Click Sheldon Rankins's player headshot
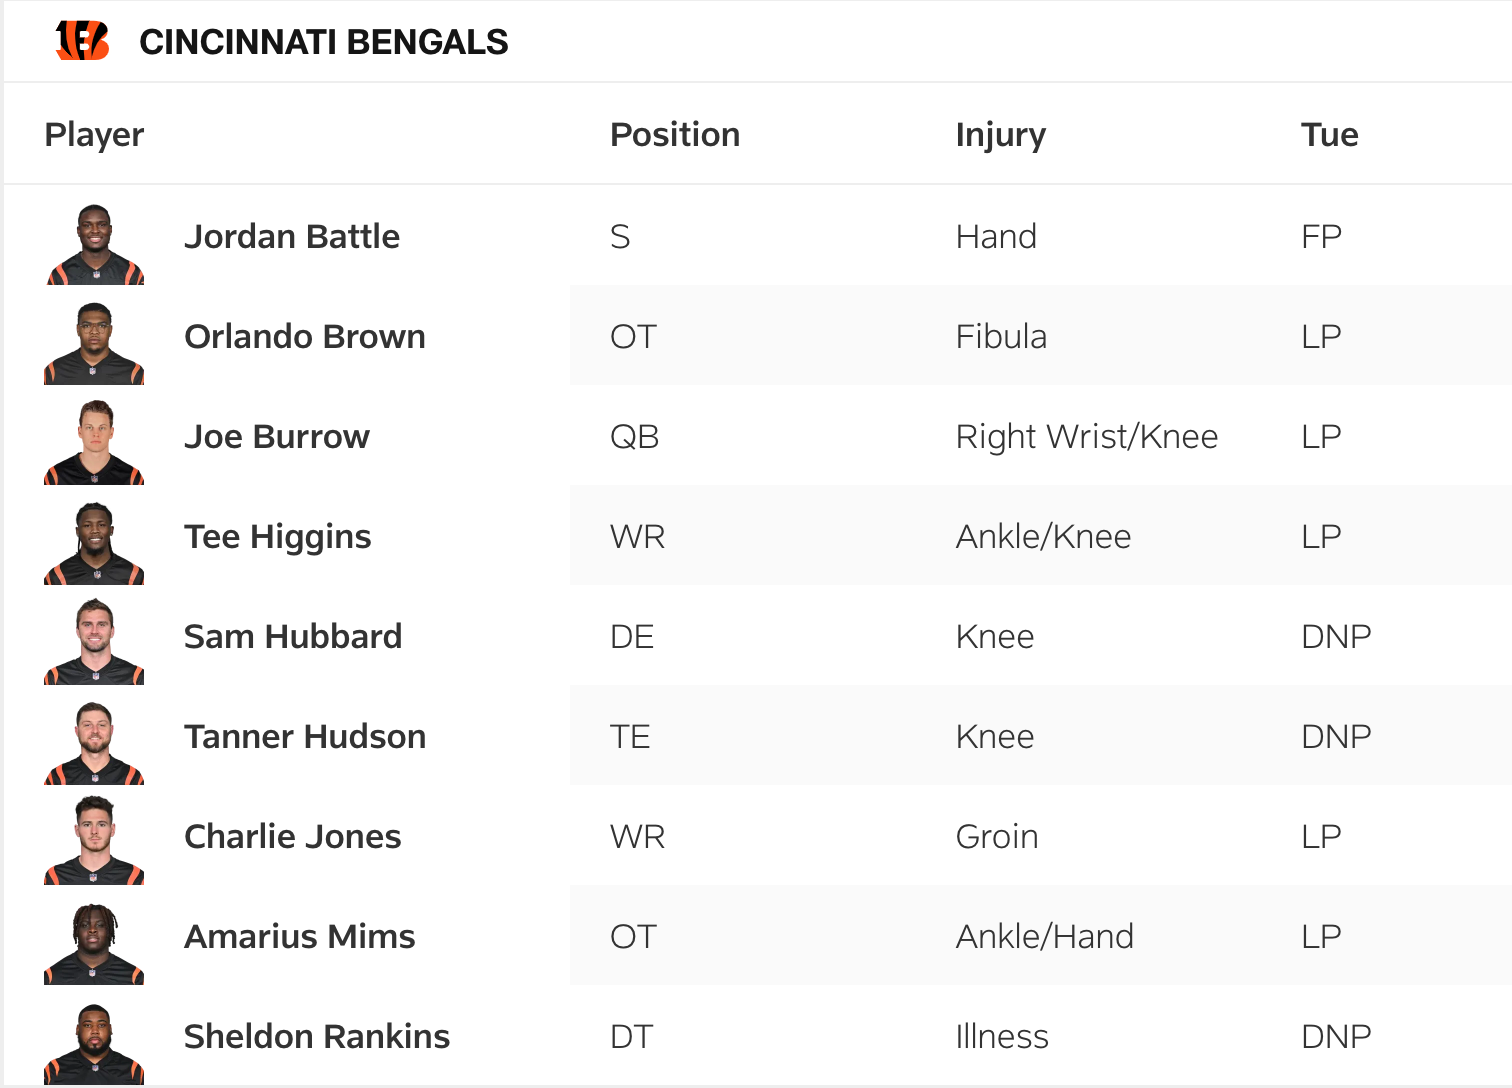Image resolution: width=1512 pixels, height=1088 pixels. pos(94,1043)
